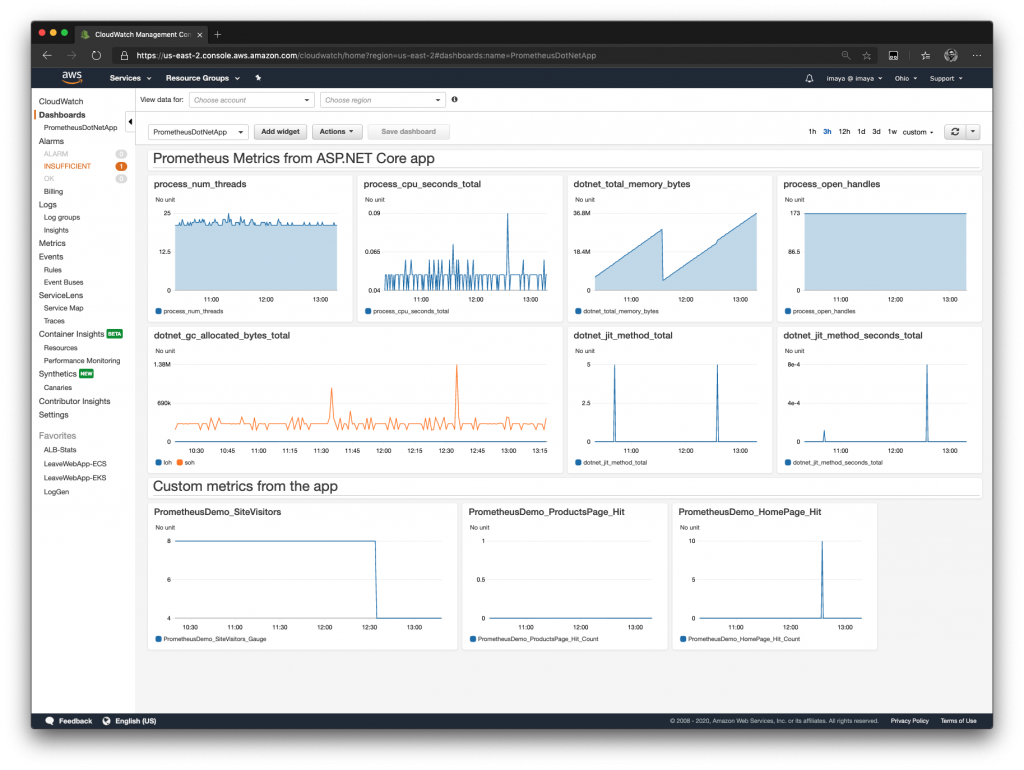
Task: Collapse the sidebar with the arrow handle
Action: [131, 121]
